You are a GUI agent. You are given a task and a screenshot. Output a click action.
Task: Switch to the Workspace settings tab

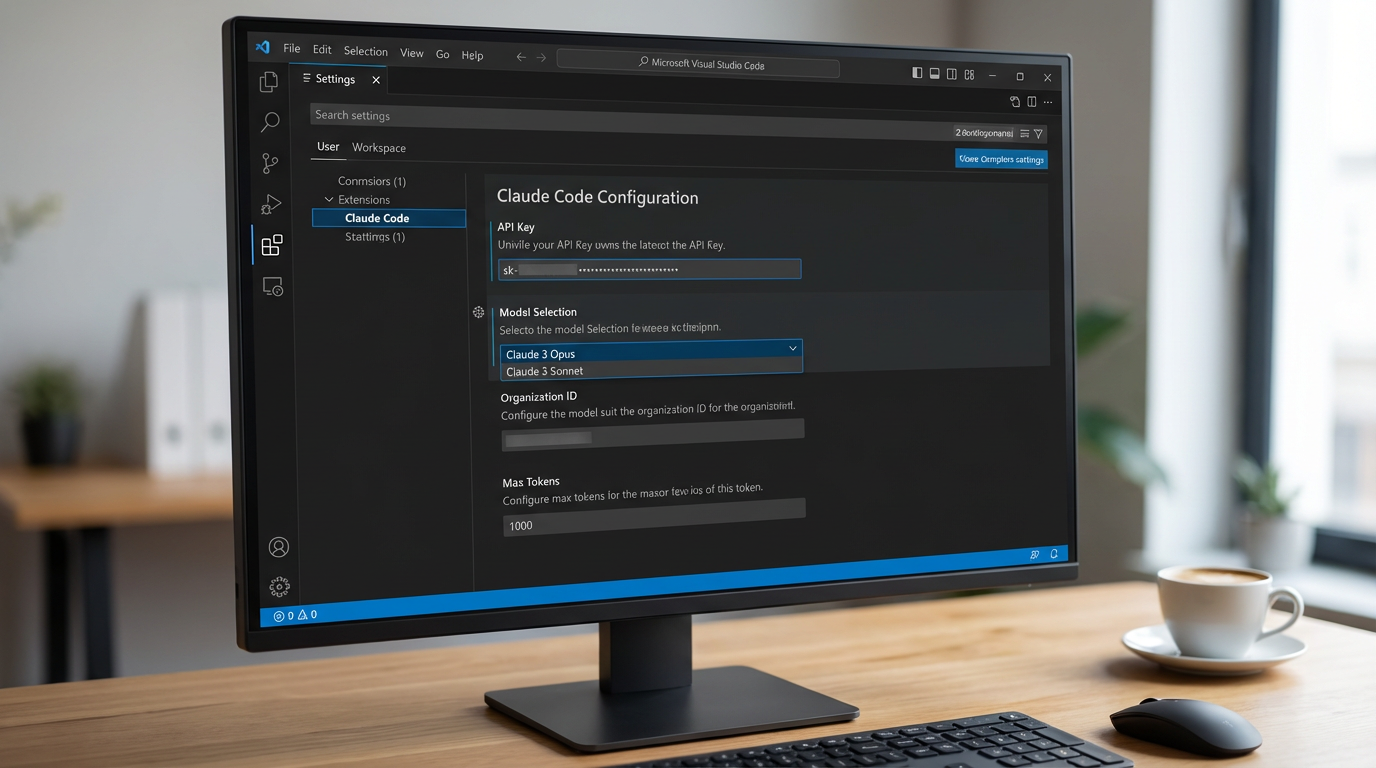click(378, 147)
